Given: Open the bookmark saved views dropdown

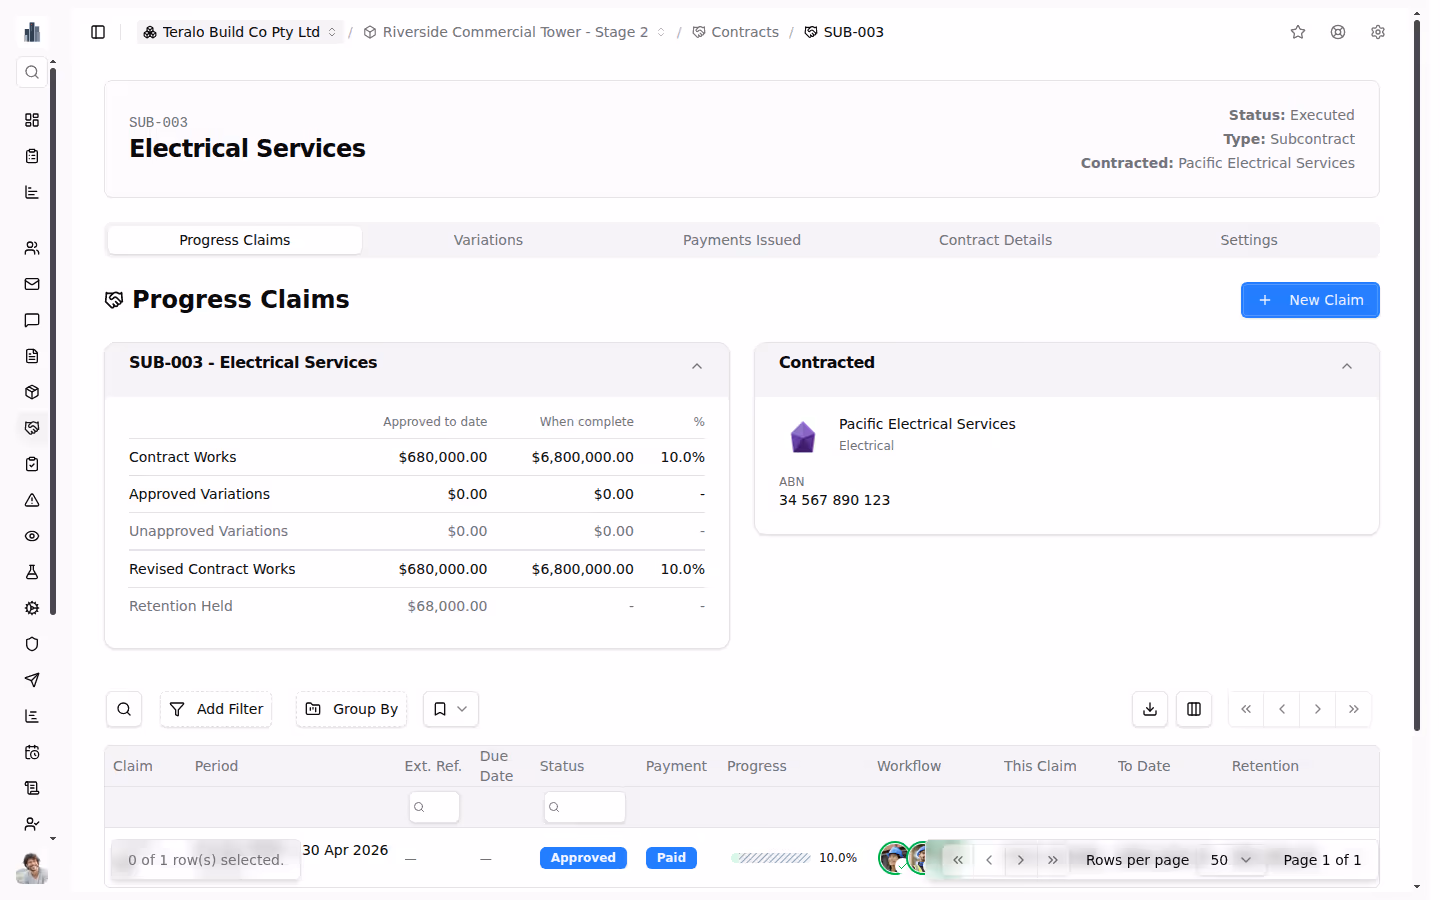Looking at the screenshot, I should click(451, 709).
